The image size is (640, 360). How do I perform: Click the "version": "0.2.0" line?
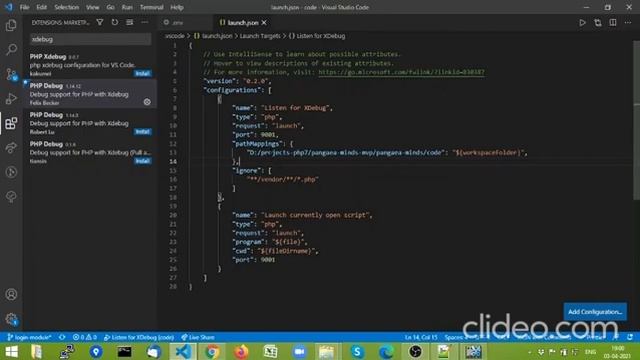tap(237, 81)
